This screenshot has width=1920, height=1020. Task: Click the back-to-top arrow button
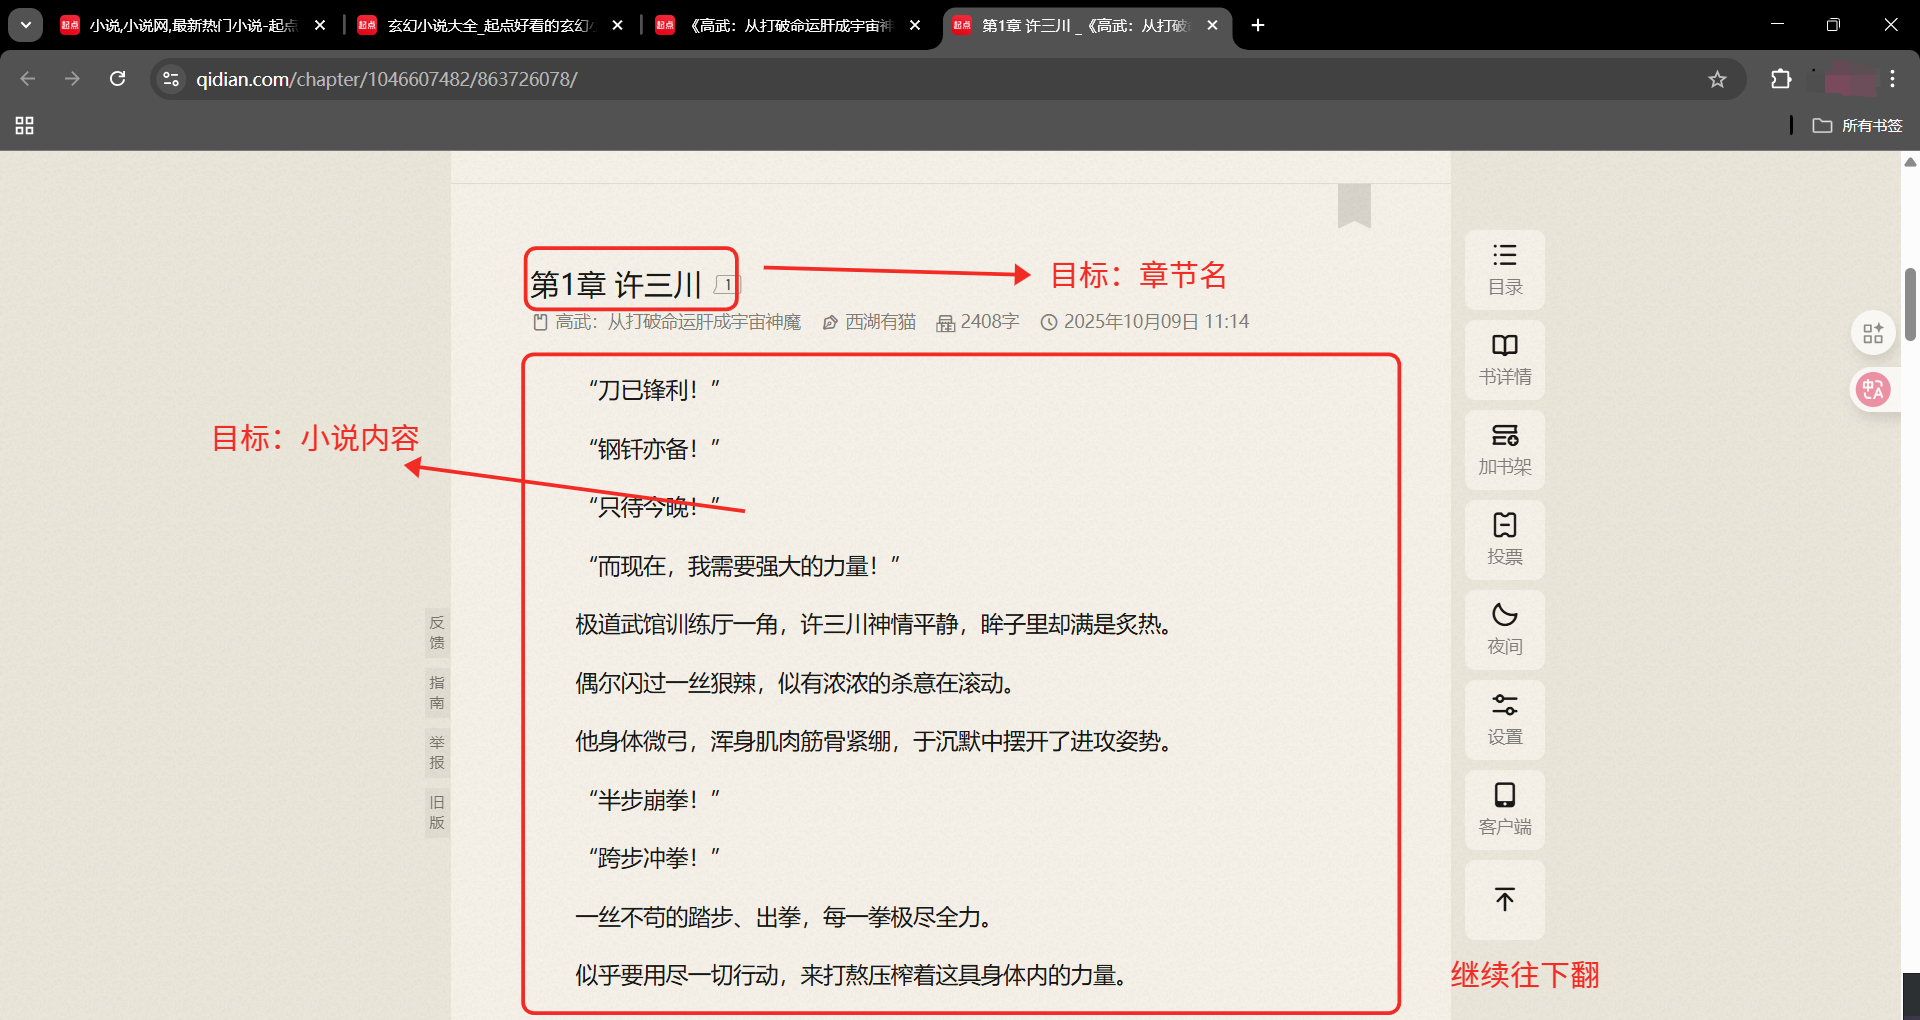pos(1504,899)
